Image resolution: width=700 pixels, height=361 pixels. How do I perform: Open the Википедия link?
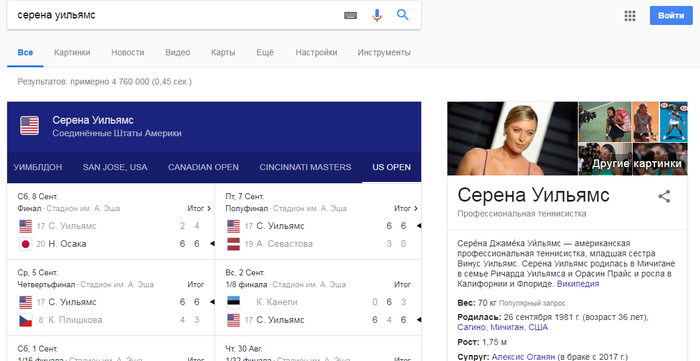[x=578, y=284]
